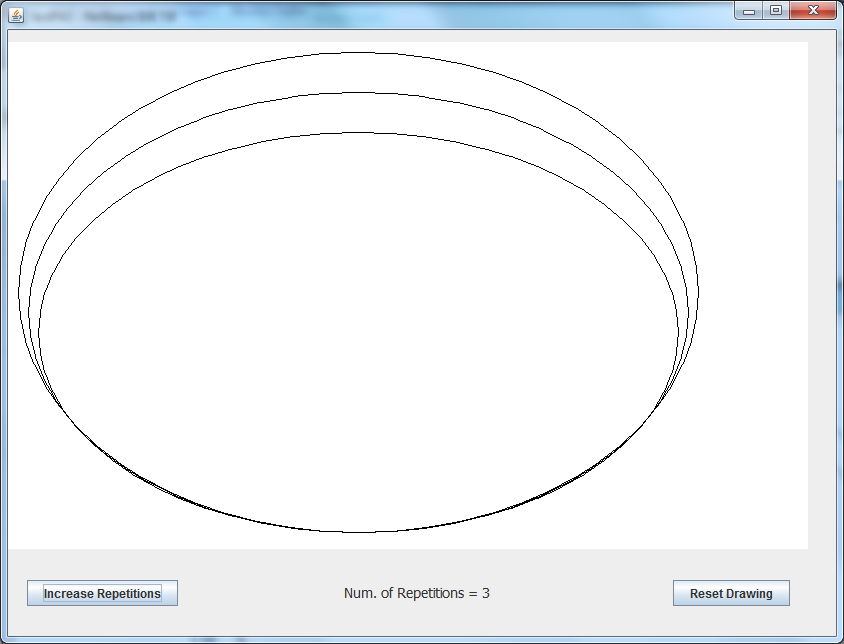Image resolution: width=844 pixels, height=644 pixels.
Task: Click the bottom point where ellipses meet
Action: 358,532
